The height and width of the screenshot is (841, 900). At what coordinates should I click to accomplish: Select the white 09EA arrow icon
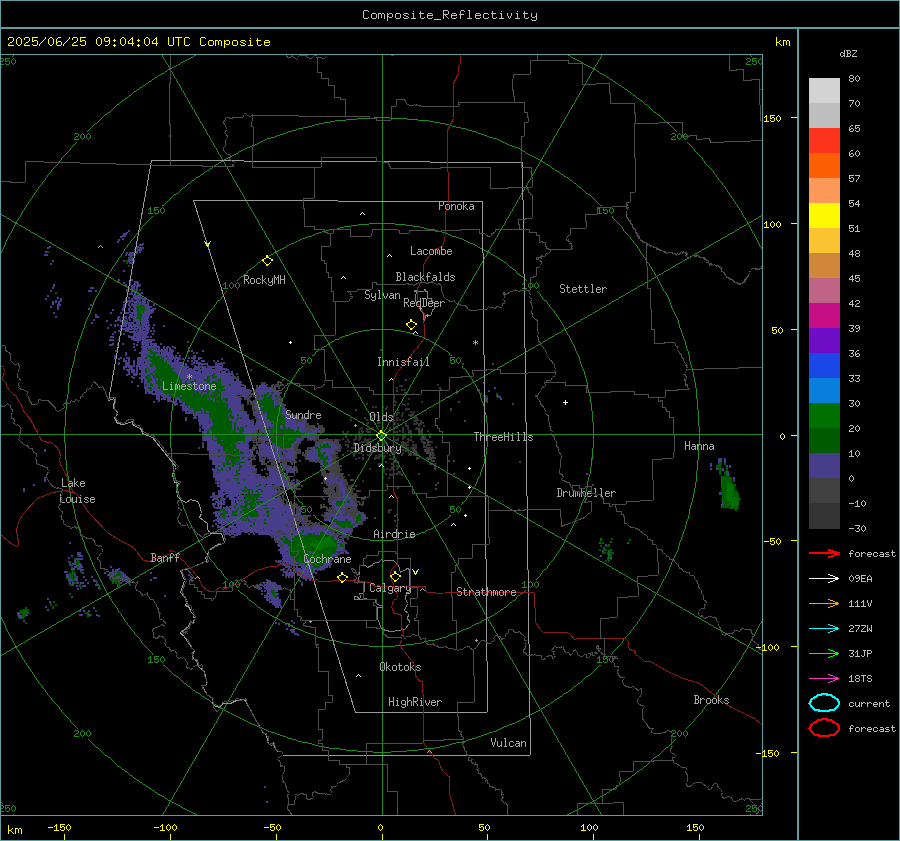pos(824,578)
